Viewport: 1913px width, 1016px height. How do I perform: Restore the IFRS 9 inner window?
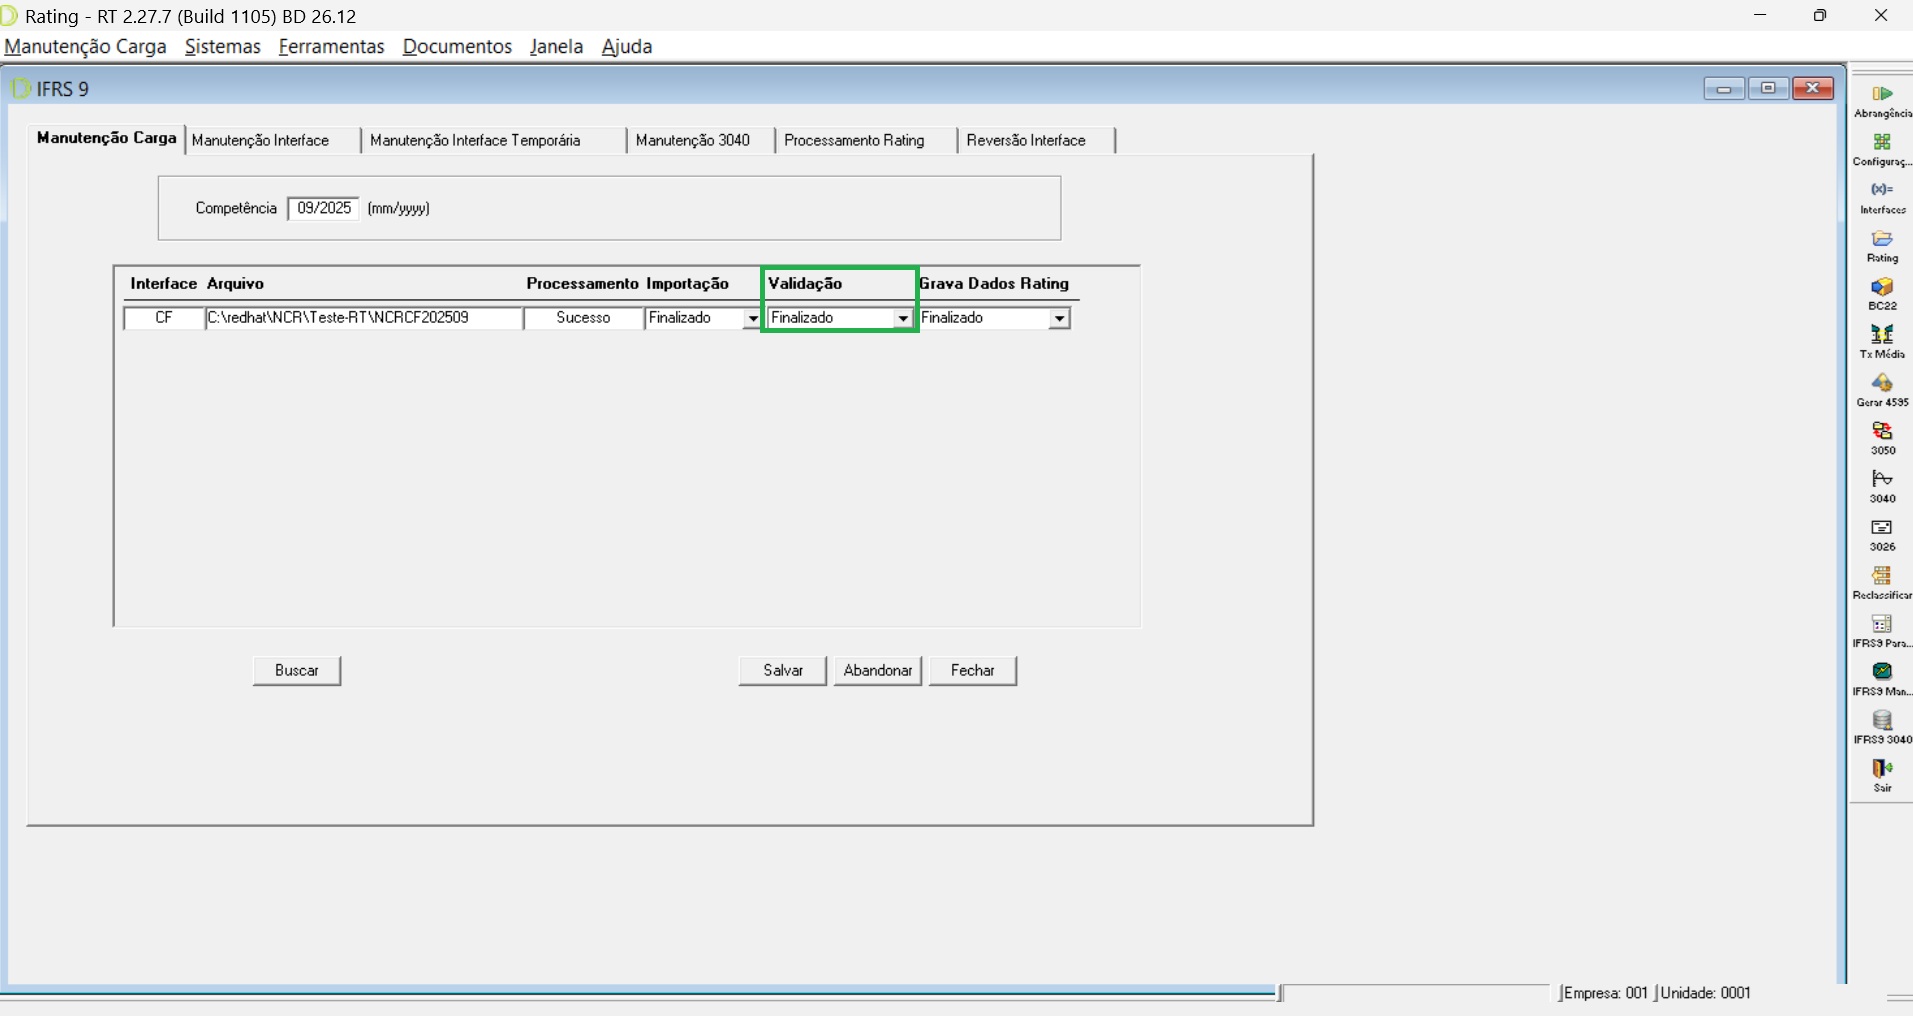(x=1768, y=88)
